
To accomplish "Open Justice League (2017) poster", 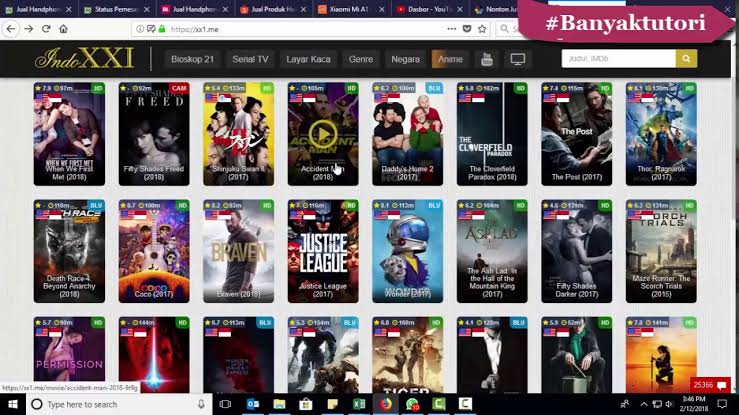I will (323, 251).
